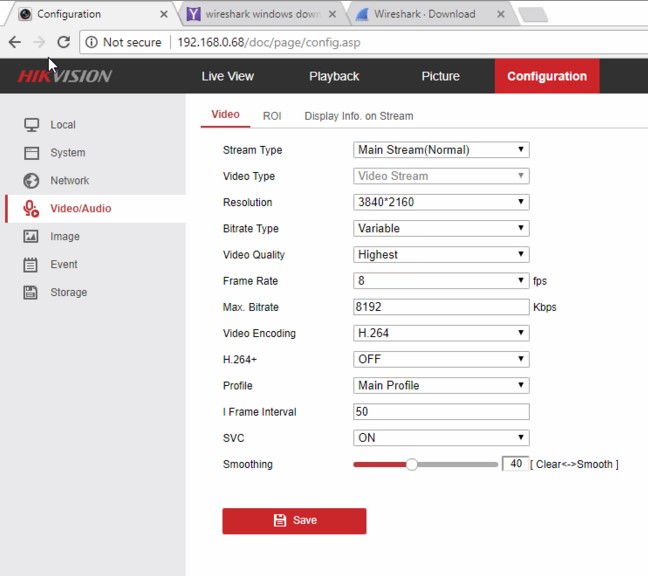Click the Local monitor icon in sidebar
Image resolution: width=648 pixels, height=576 pixels.
click(x=31, y=125)
